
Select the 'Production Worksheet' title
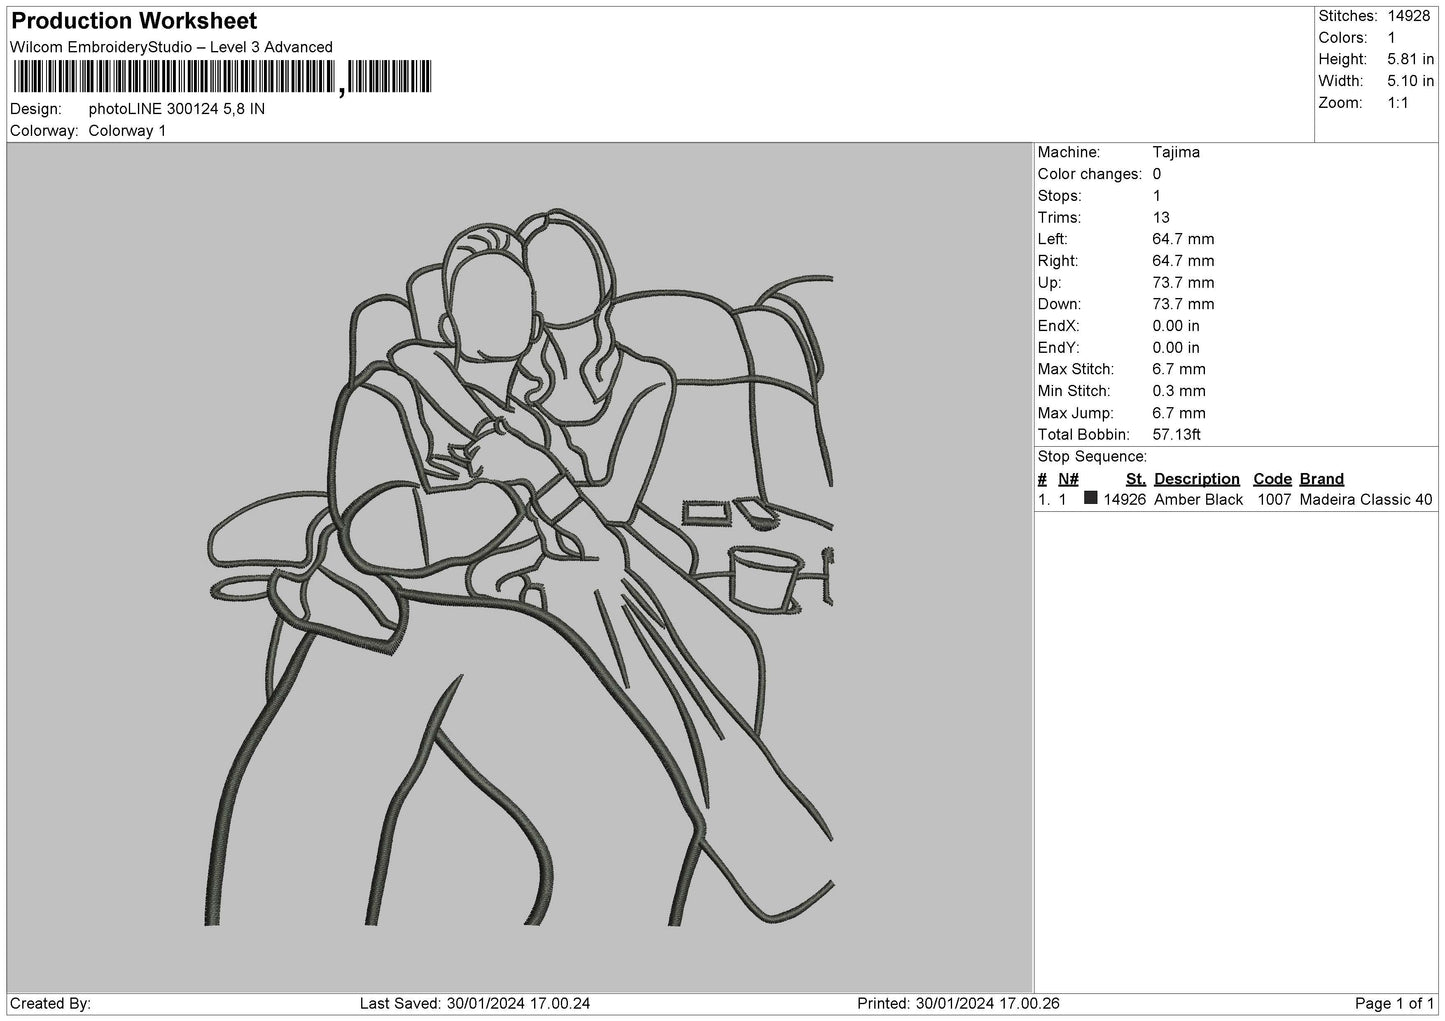tap(134, 21)
